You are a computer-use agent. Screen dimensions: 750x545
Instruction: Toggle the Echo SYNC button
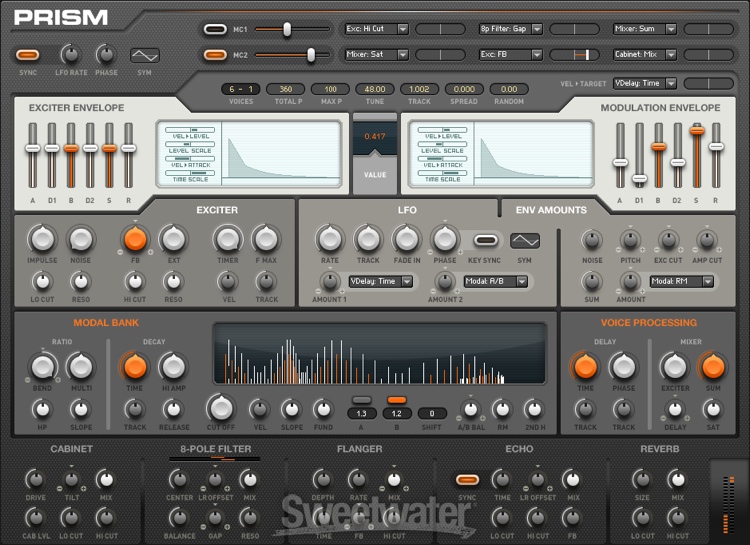pyautogui.click(x=467, y=479)
